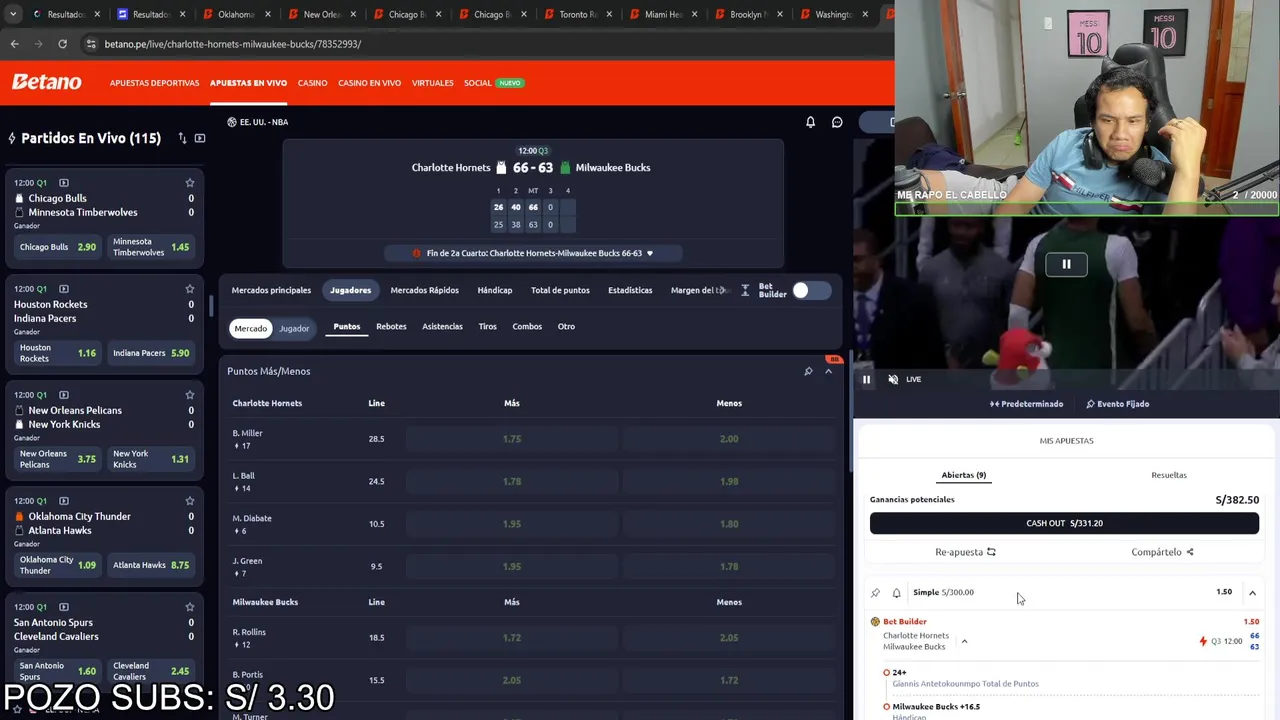Image resolution: width=1280 pixels, height=720 pixels.
Task: Favorite Chicago Bulls vs Timberwolves match star
Action: point(190,183)
